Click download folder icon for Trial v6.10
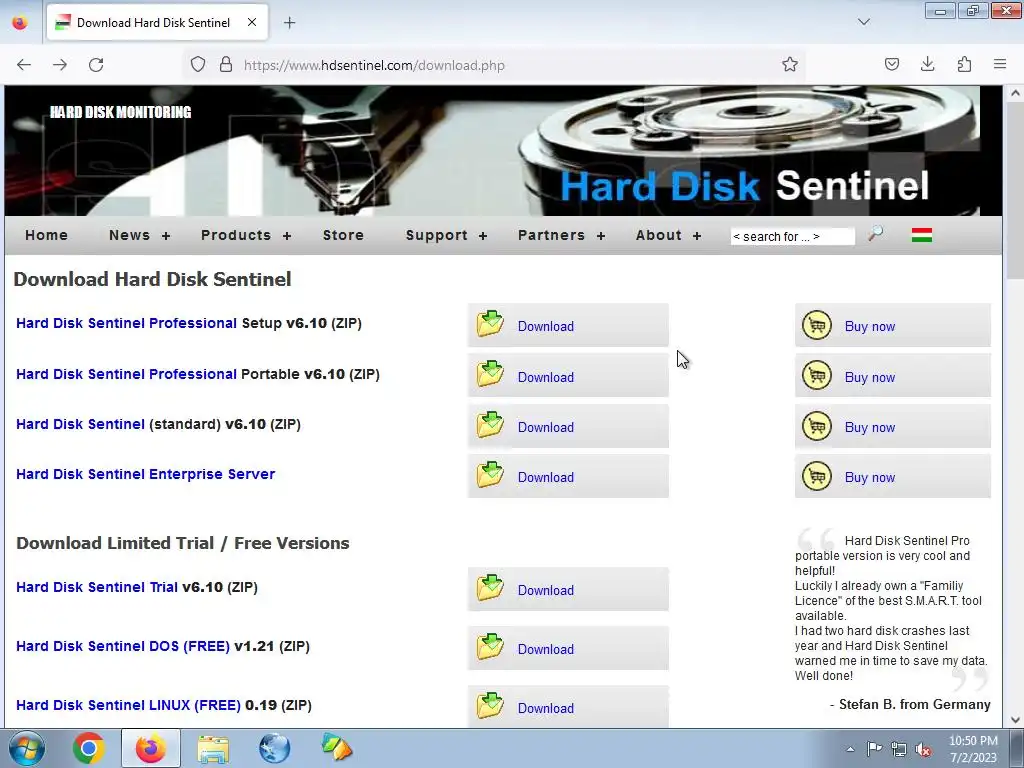Screen dimensions: 1024x768 coord(490,588)
